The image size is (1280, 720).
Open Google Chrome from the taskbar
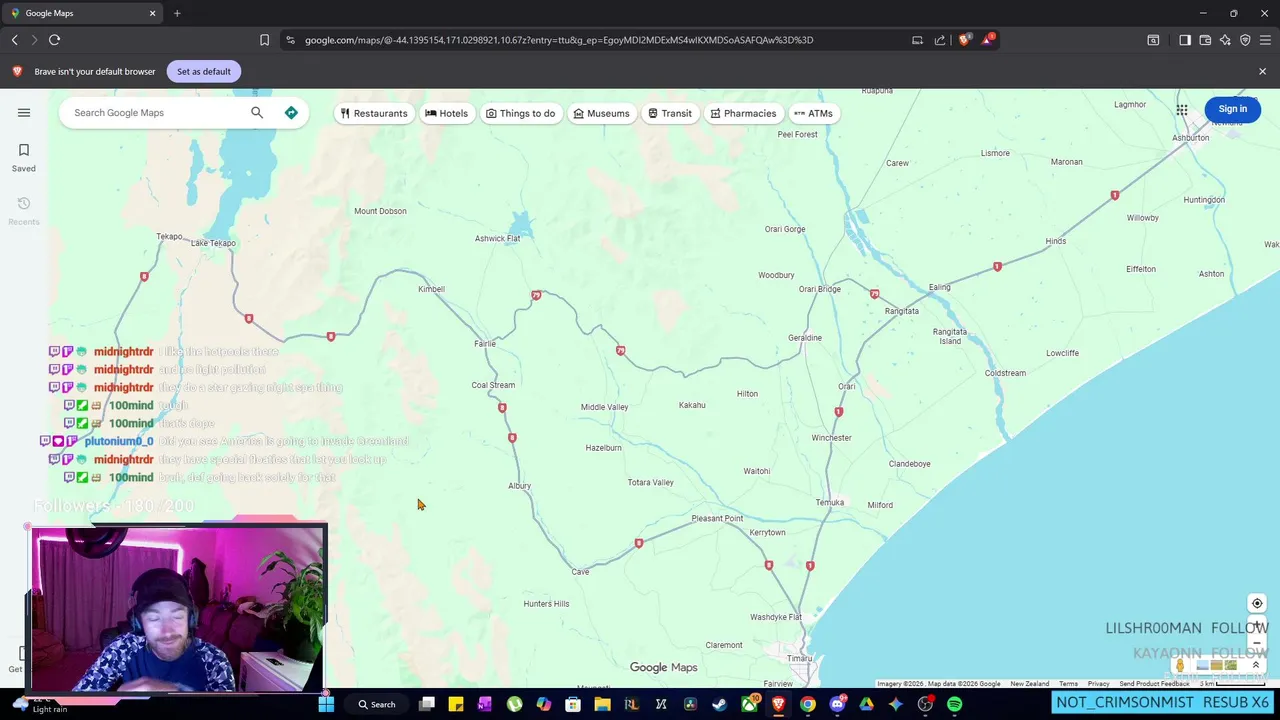(807, 704)
